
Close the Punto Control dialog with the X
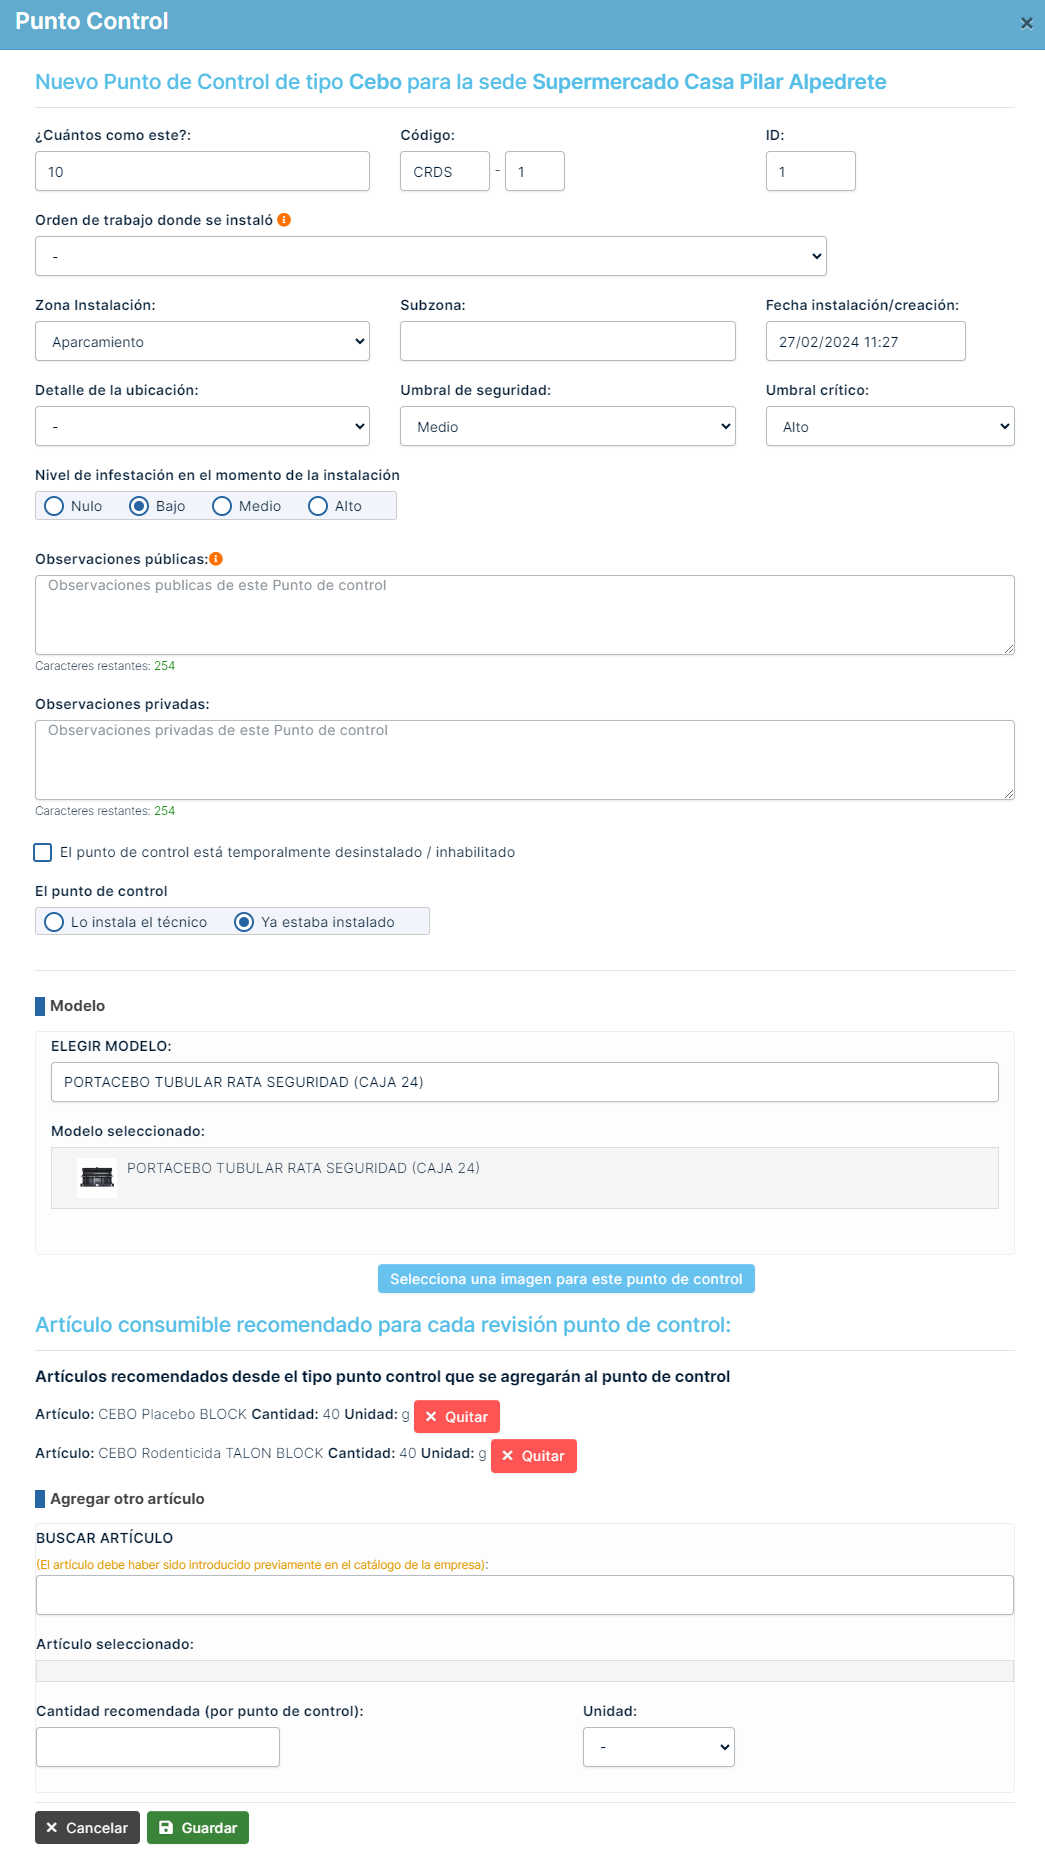(1026, 23)
